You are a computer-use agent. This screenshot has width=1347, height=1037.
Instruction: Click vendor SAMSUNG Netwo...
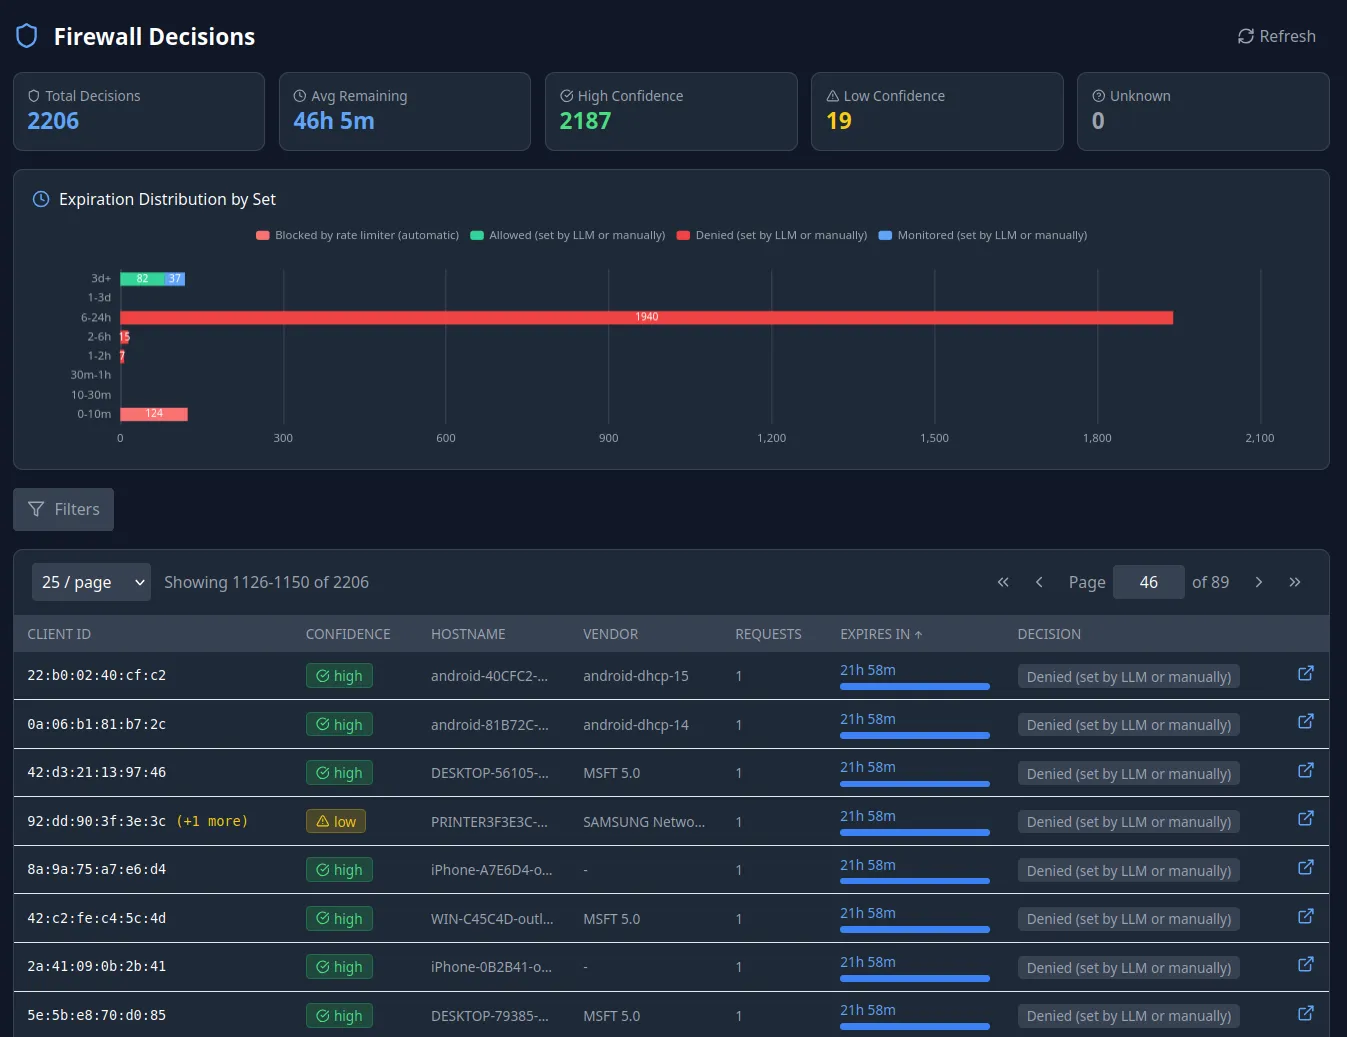(644, 822)
